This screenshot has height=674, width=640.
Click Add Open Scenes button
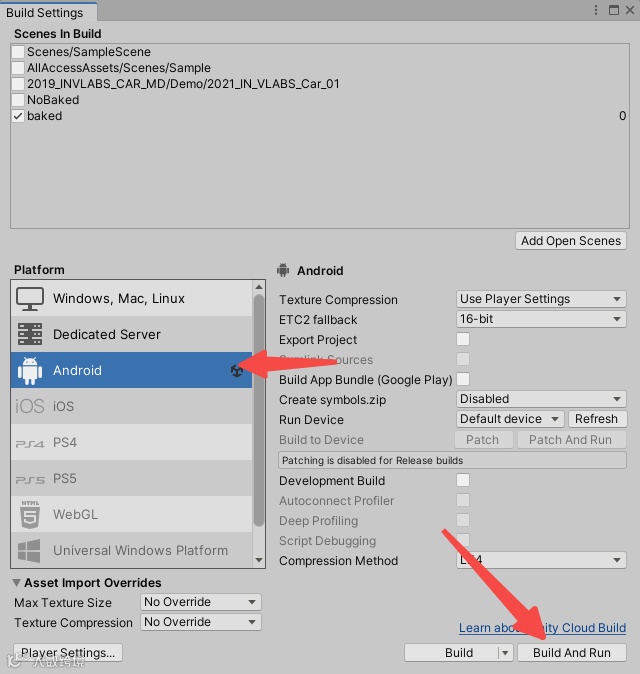coord(571,241)
